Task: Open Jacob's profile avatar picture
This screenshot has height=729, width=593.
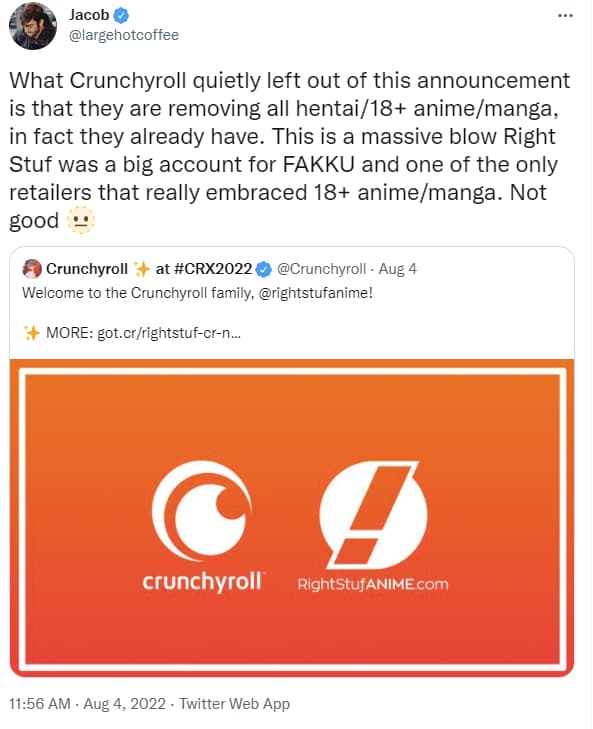Action: point(33,26)
